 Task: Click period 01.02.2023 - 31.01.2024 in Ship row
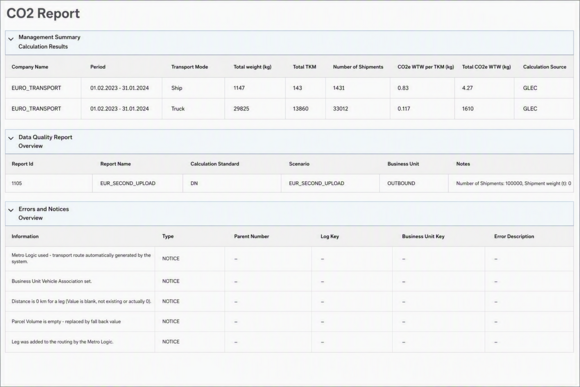click(x=119, y=88)
